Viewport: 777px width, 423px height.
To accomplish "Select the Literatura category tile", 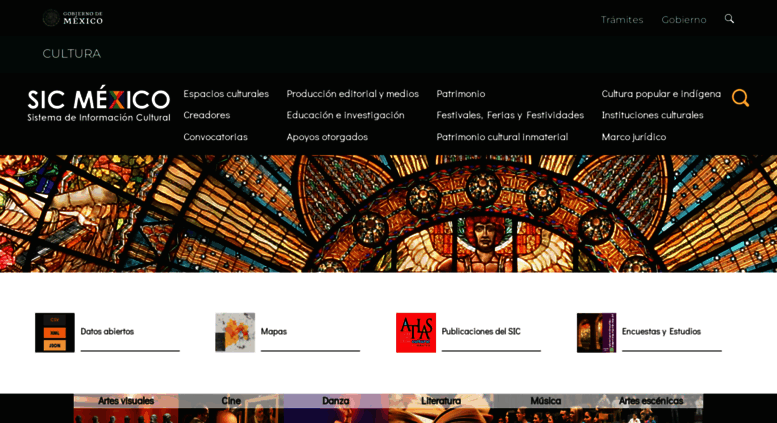I will [x=441, y=409].
